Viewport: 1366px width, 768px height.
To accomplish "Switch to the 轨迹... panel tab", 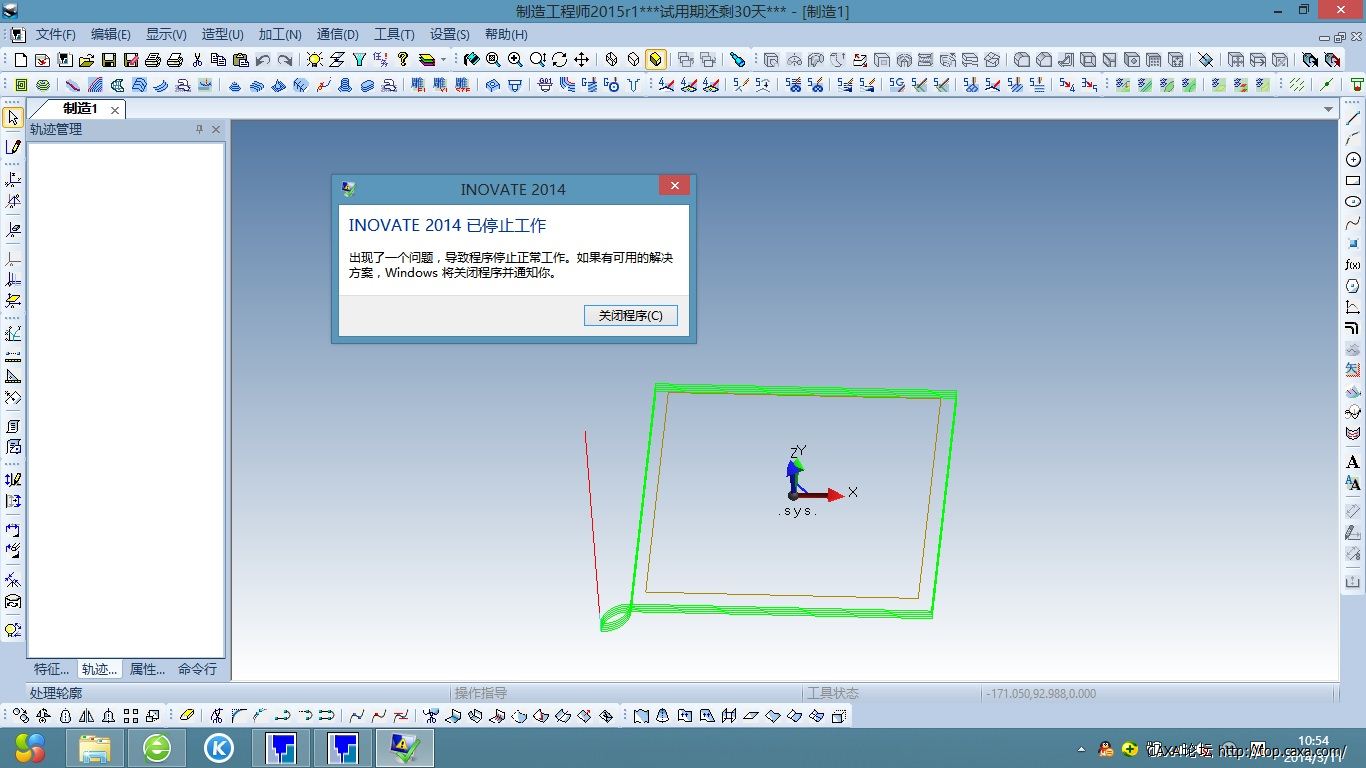I will pos(99,669).
